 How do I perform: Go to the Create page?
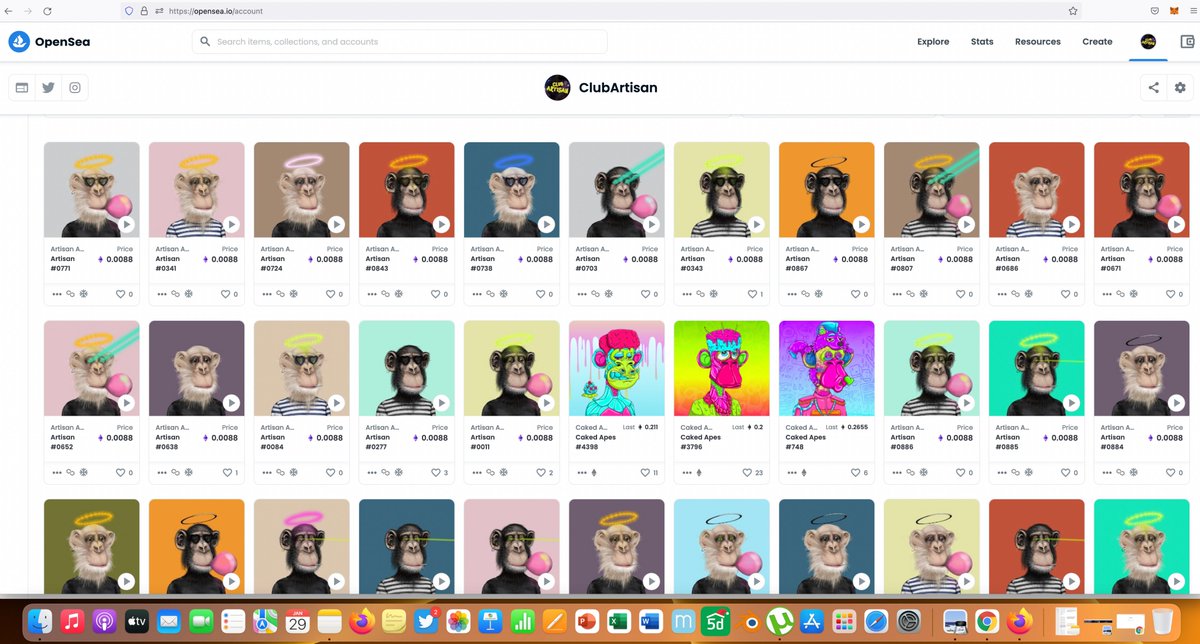(1097, 42)
